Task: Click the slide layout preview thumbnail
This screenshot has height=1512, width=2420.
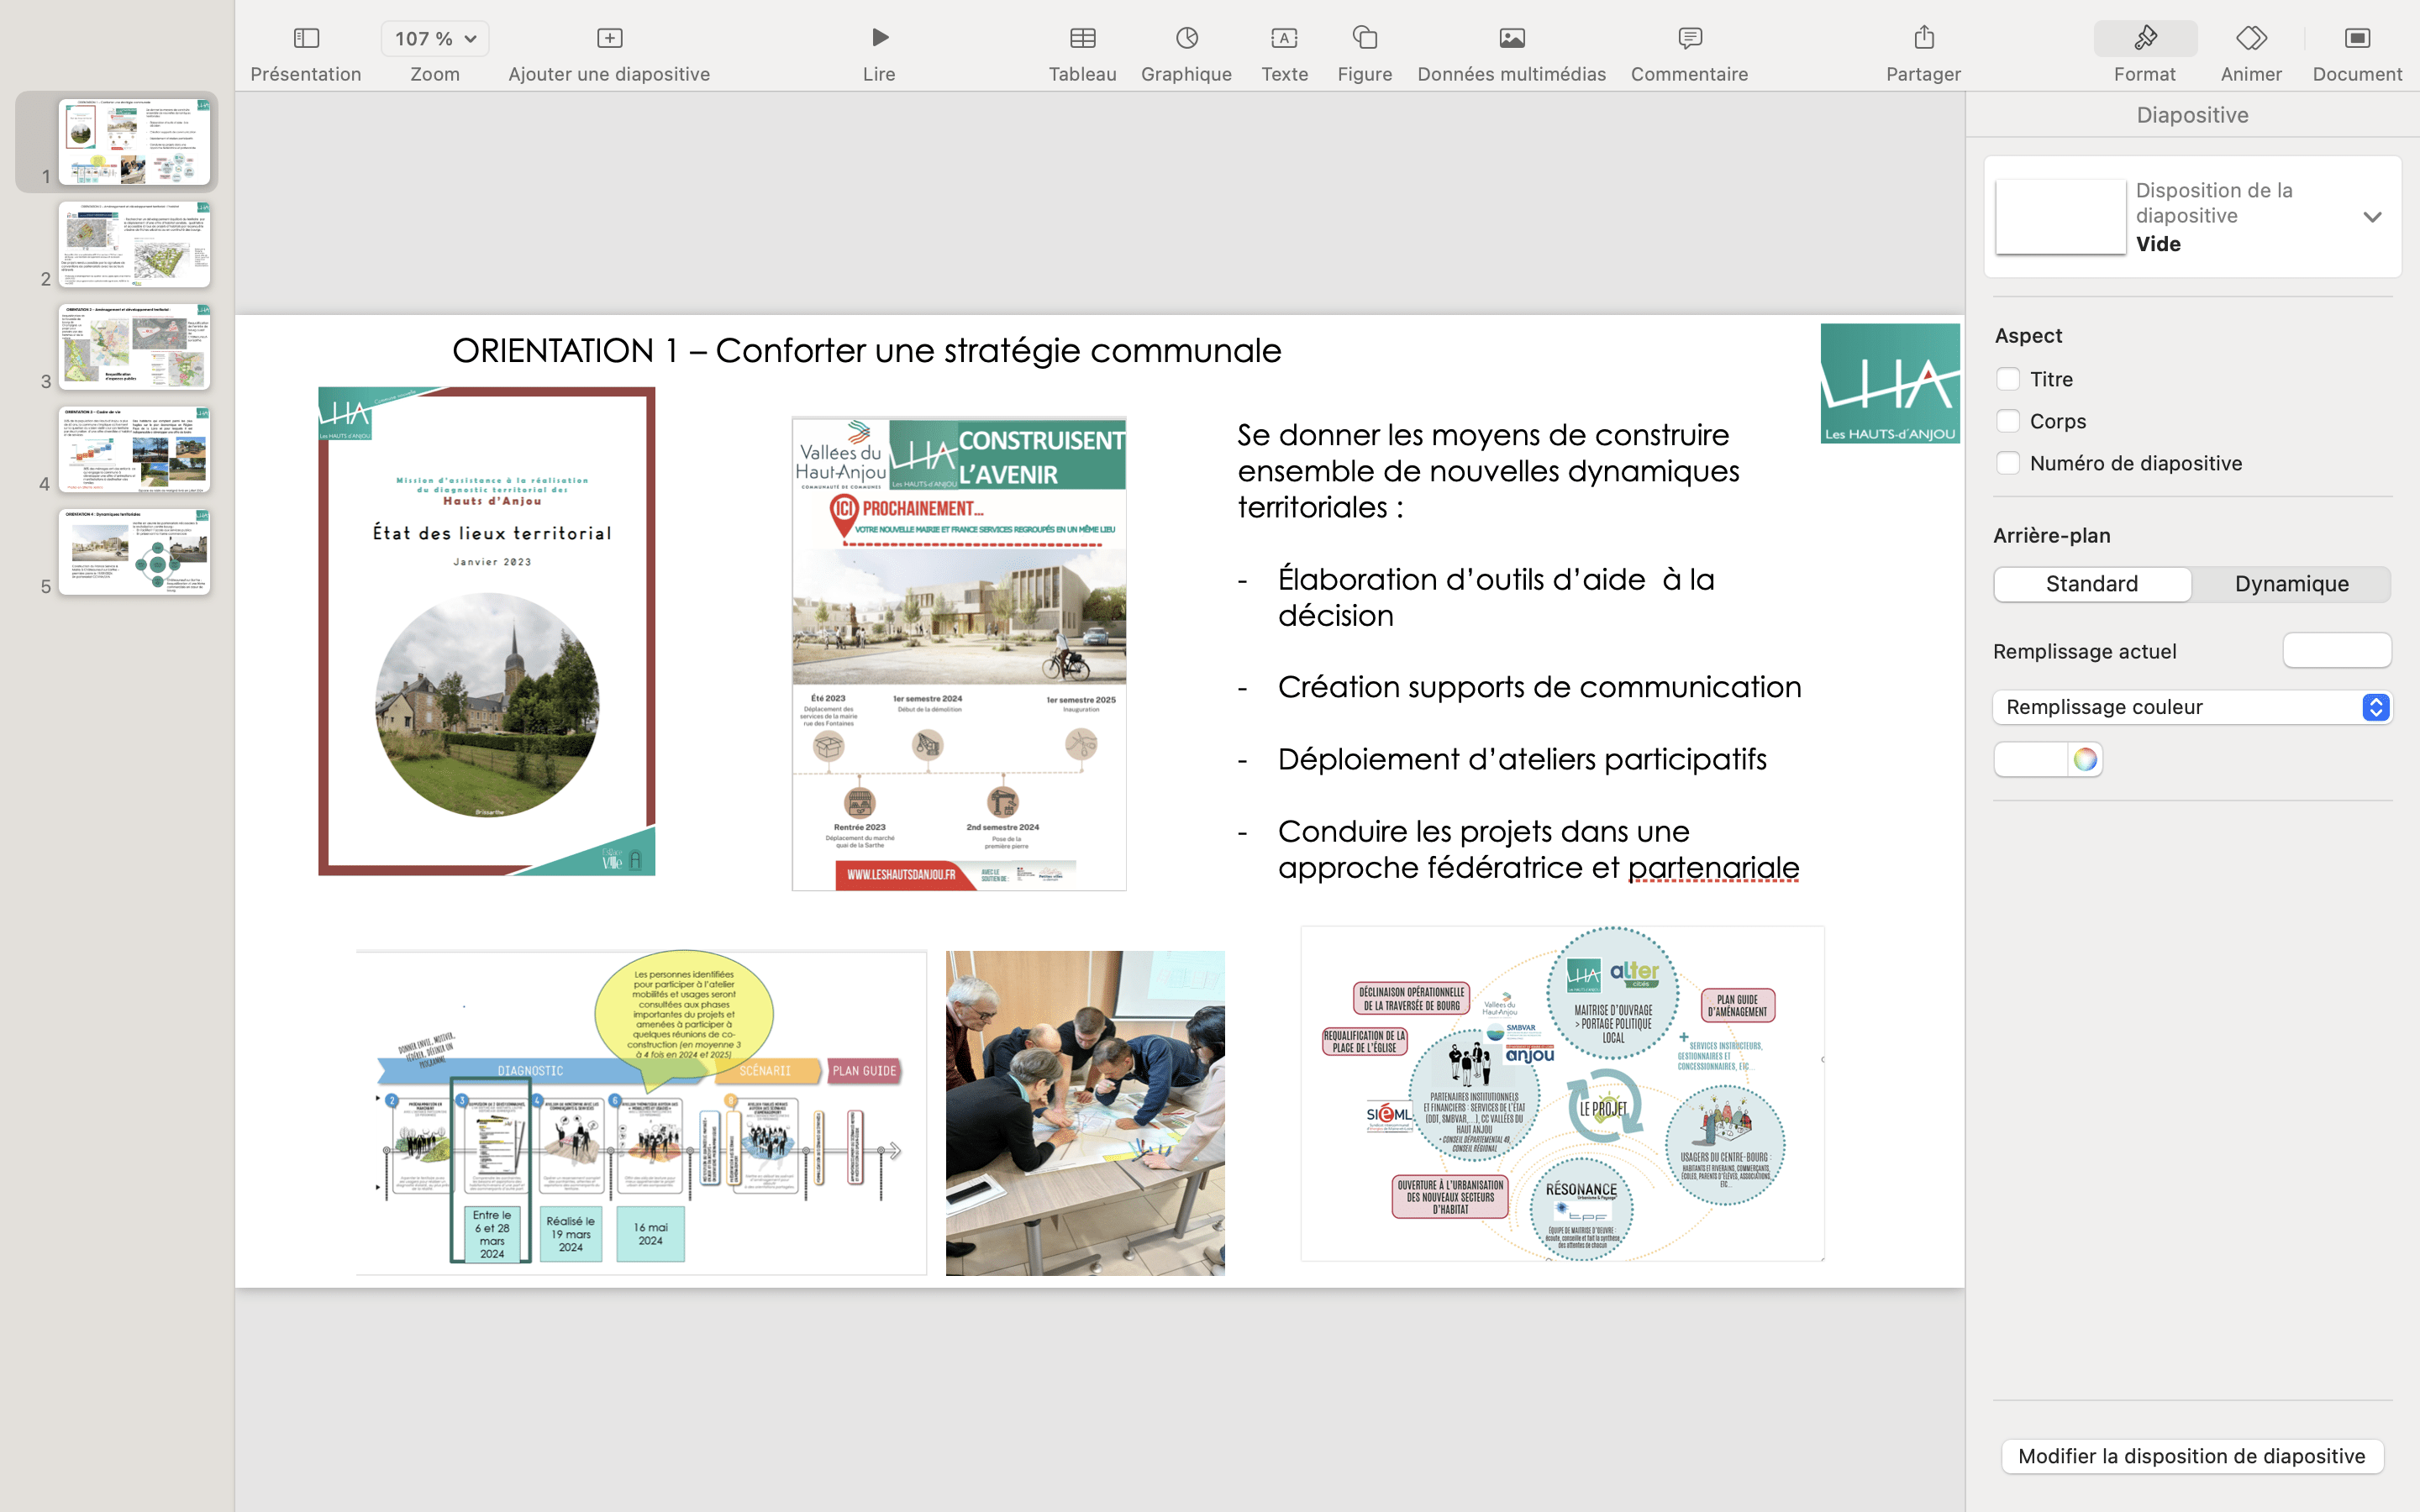Action: click(x=2060, y=217)
